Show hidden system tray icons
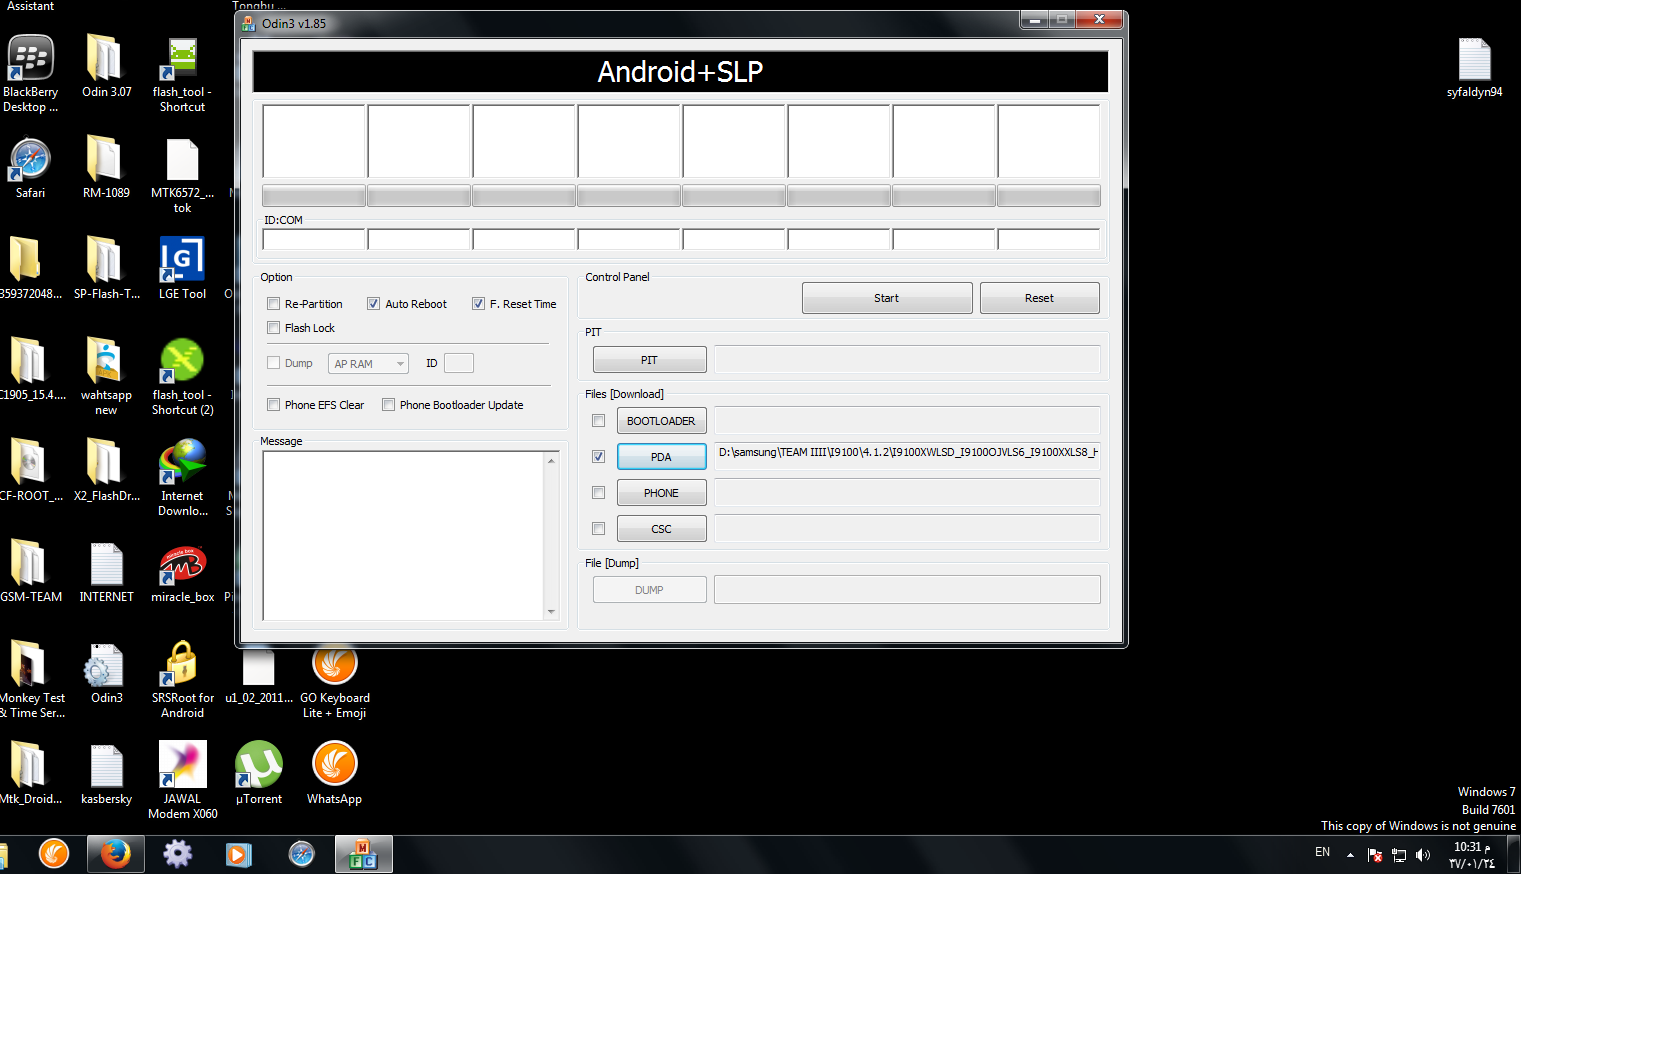This screenshot has width=1680, height=1050. coord(1350,855)
